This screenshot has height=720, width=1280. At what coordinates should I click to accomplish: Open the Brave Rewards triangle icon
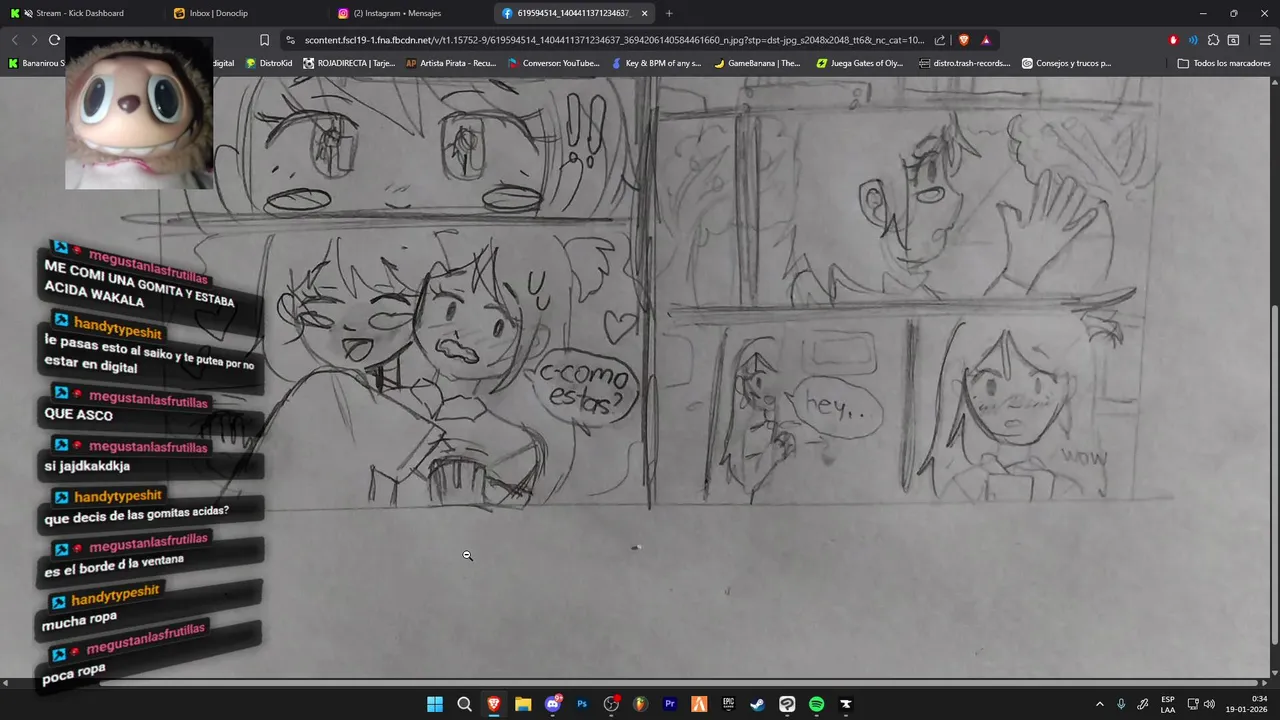[x=986, y=40]
